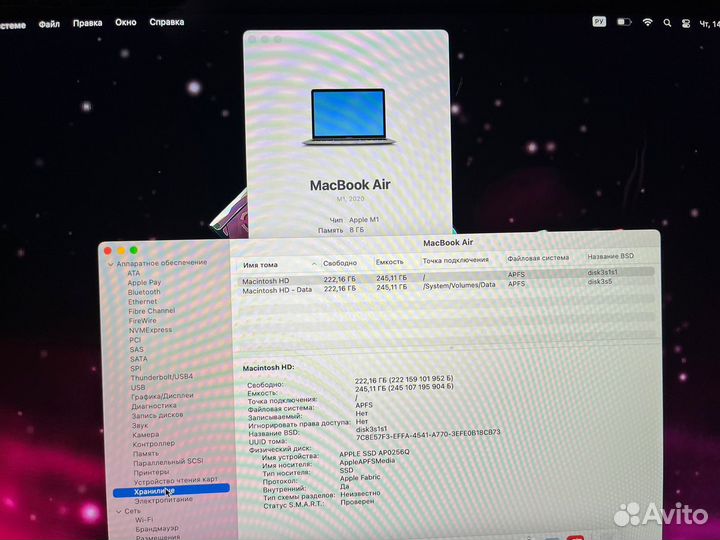Sort by Имя тома column
720x540 pixels.
[260, 265]
